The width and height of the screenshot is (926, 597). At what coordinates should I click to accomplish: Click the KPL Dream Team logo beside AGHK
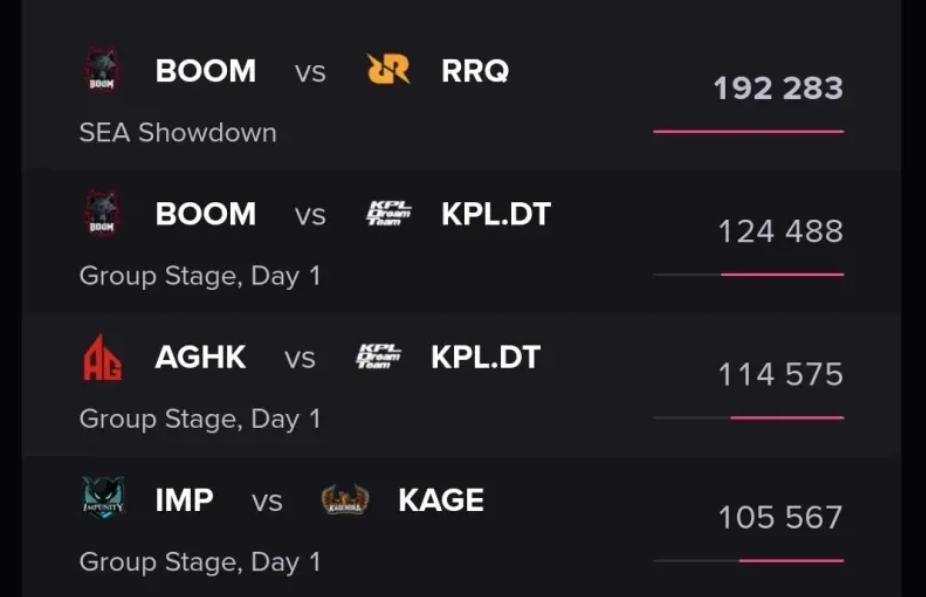379,357
